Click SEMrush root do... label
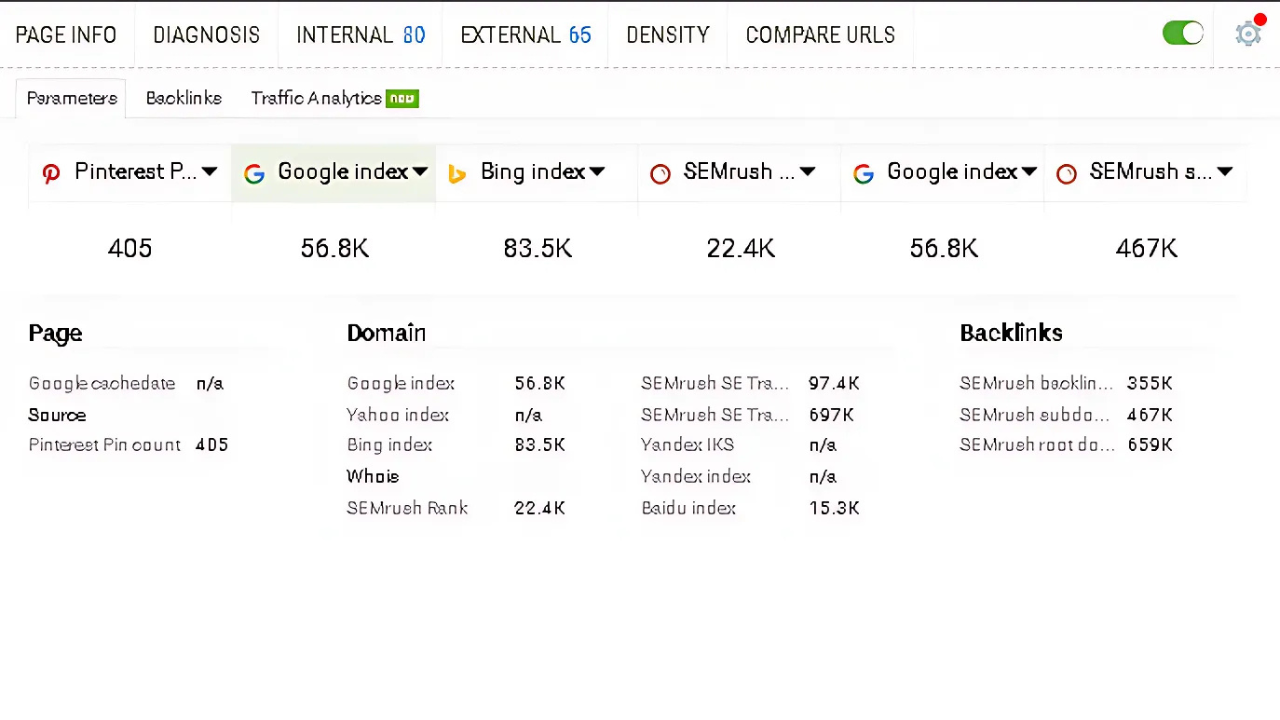 click(x=1037, y=445)
